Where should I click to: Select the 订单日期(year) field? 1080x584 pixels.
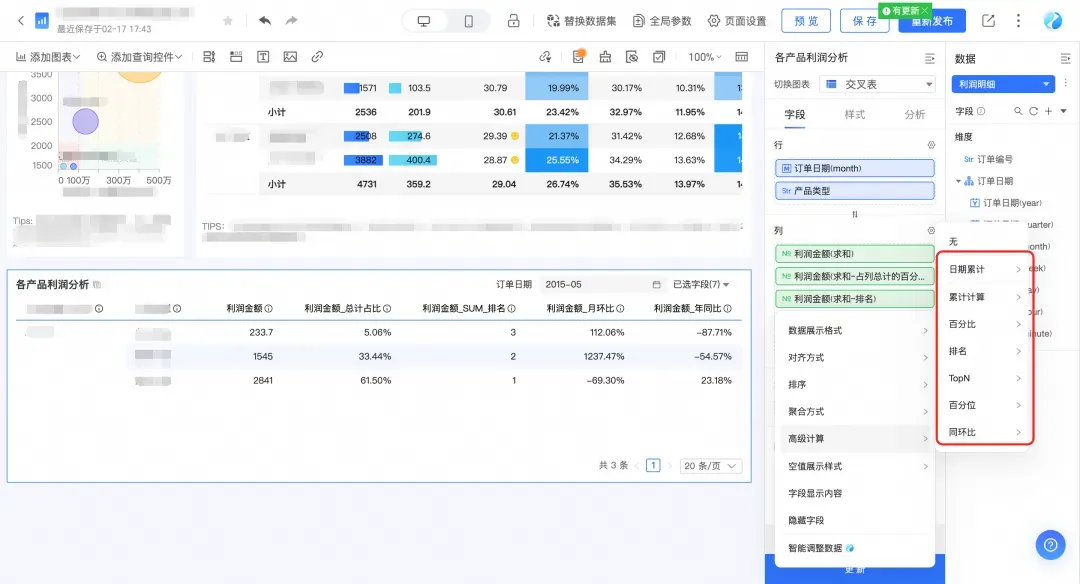coord(1006,203)
